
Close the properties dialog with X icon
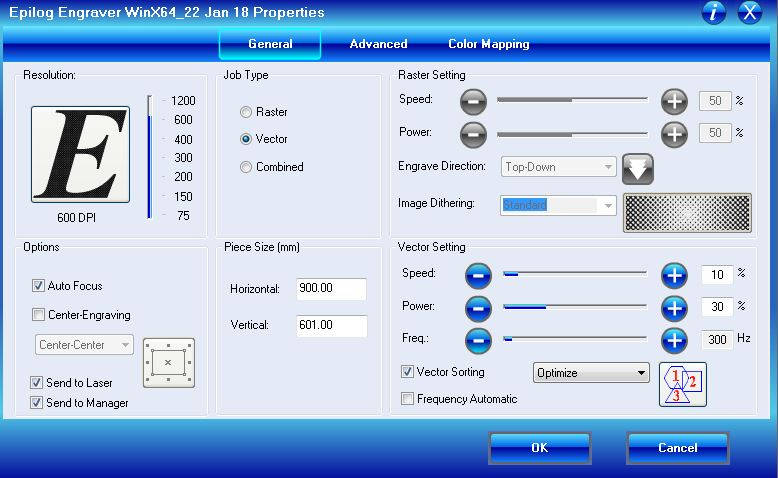tap(749, 12)
